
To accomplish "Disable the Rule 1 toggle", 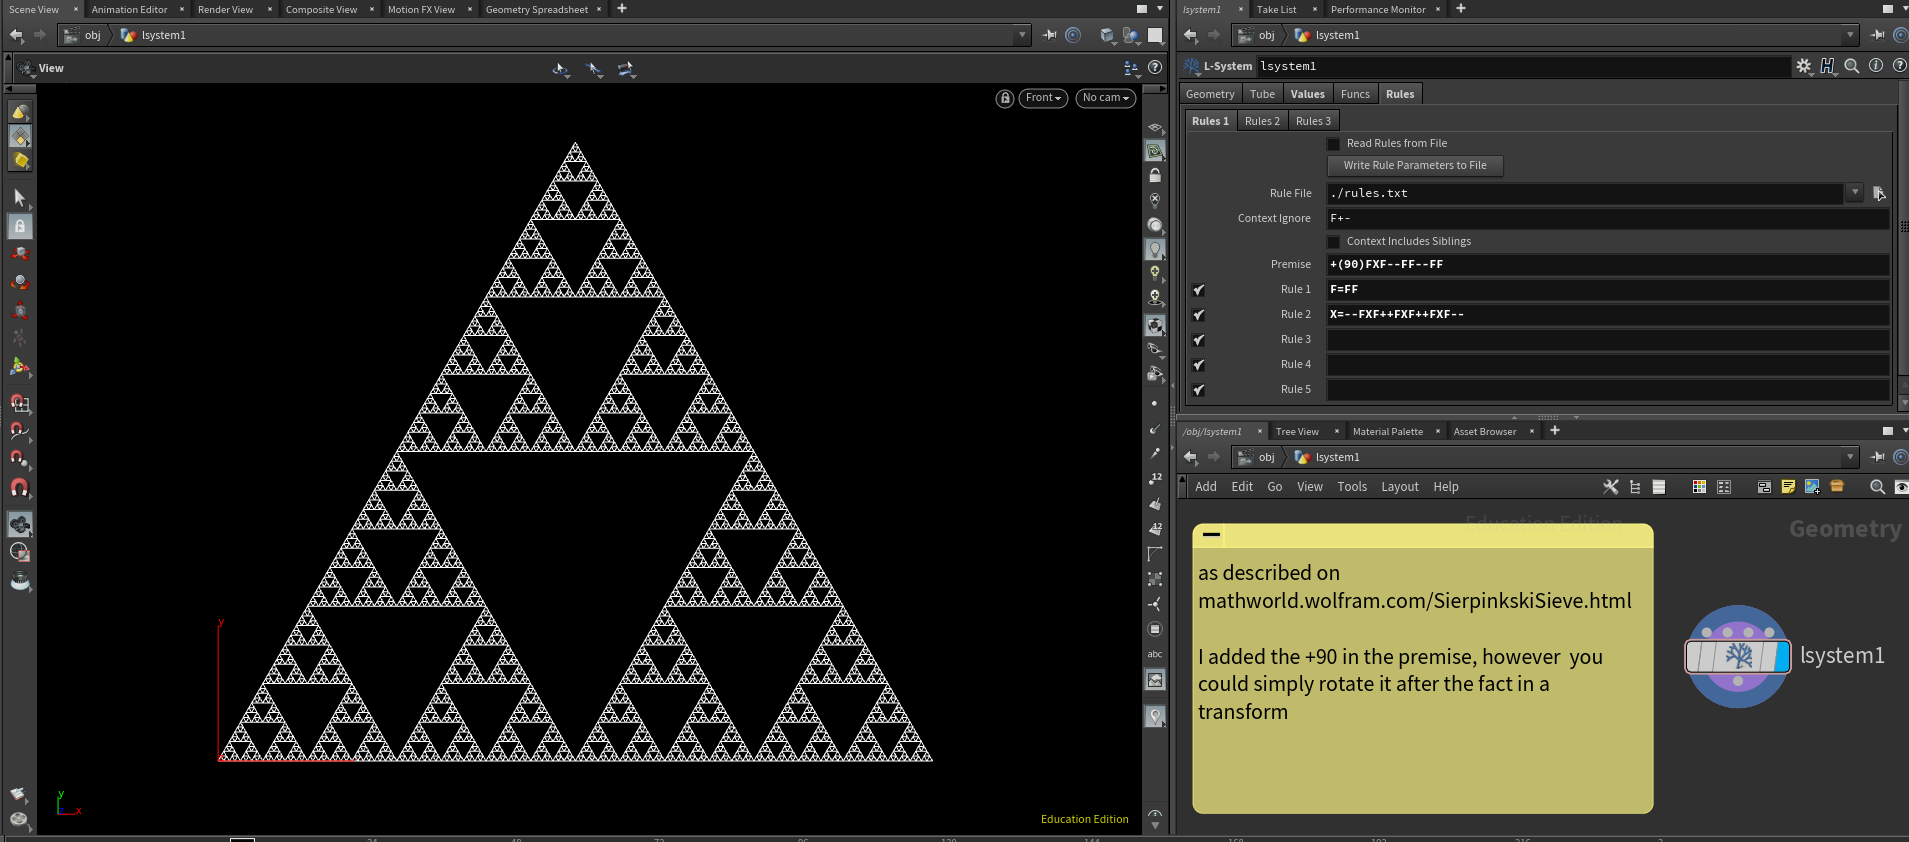I will pyautogui.click(x=1198, y=290).
